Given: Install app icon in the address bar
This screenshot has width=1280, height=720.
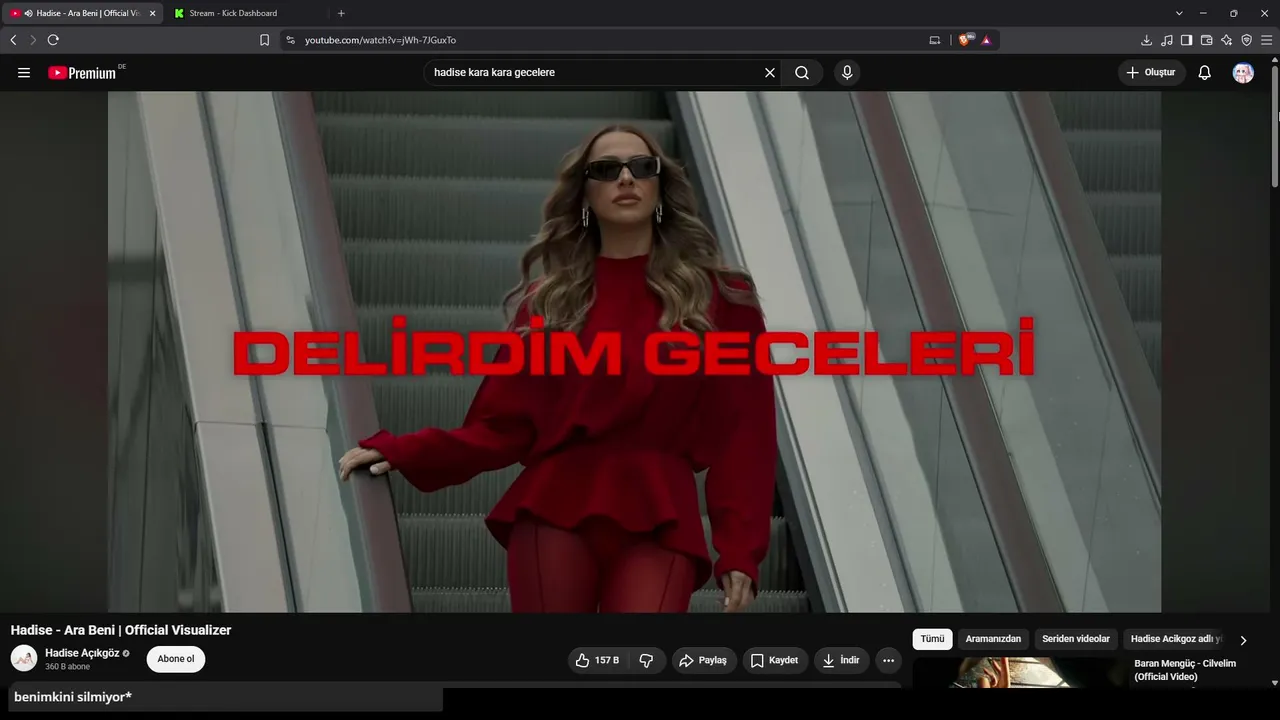Looking at the screenshot, I should (x=935, y=40).
